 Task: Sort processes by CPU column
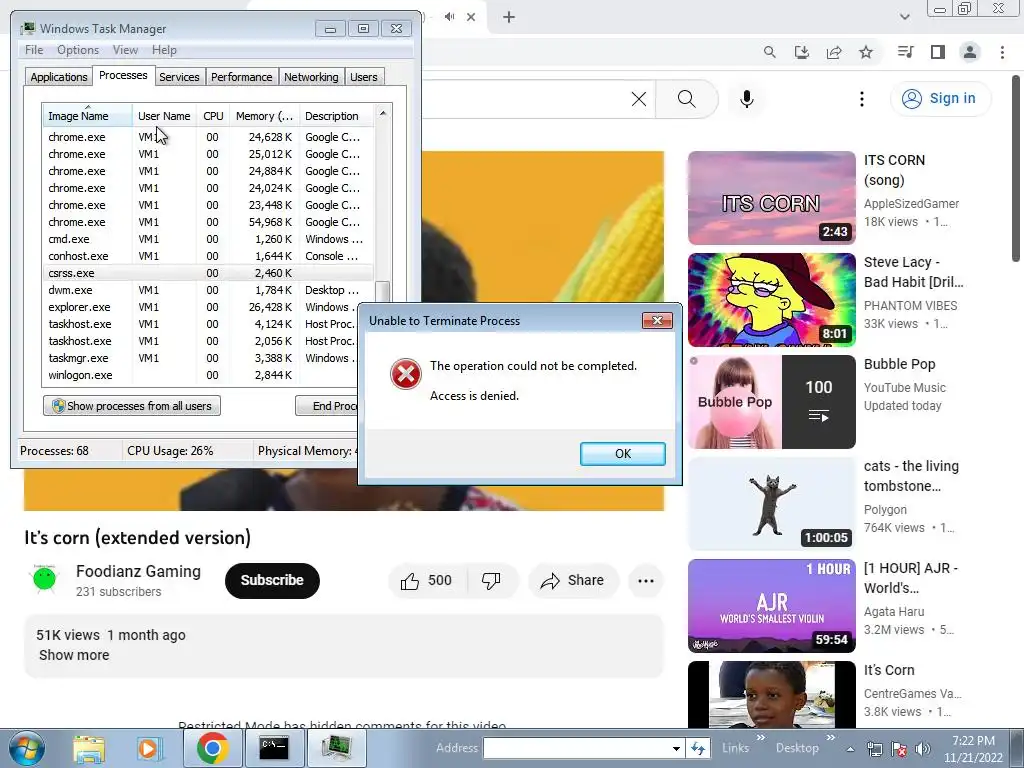pyautogui.click(x=213, y=116)
